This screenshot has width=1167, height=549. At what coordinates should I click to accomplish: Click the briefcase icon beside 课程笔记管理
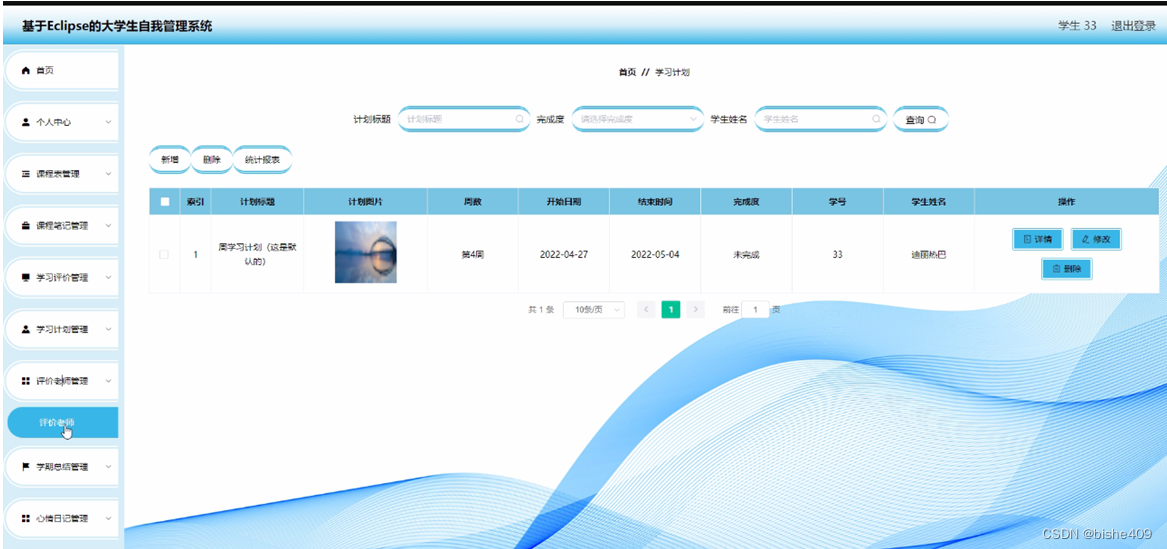[26, 226]
